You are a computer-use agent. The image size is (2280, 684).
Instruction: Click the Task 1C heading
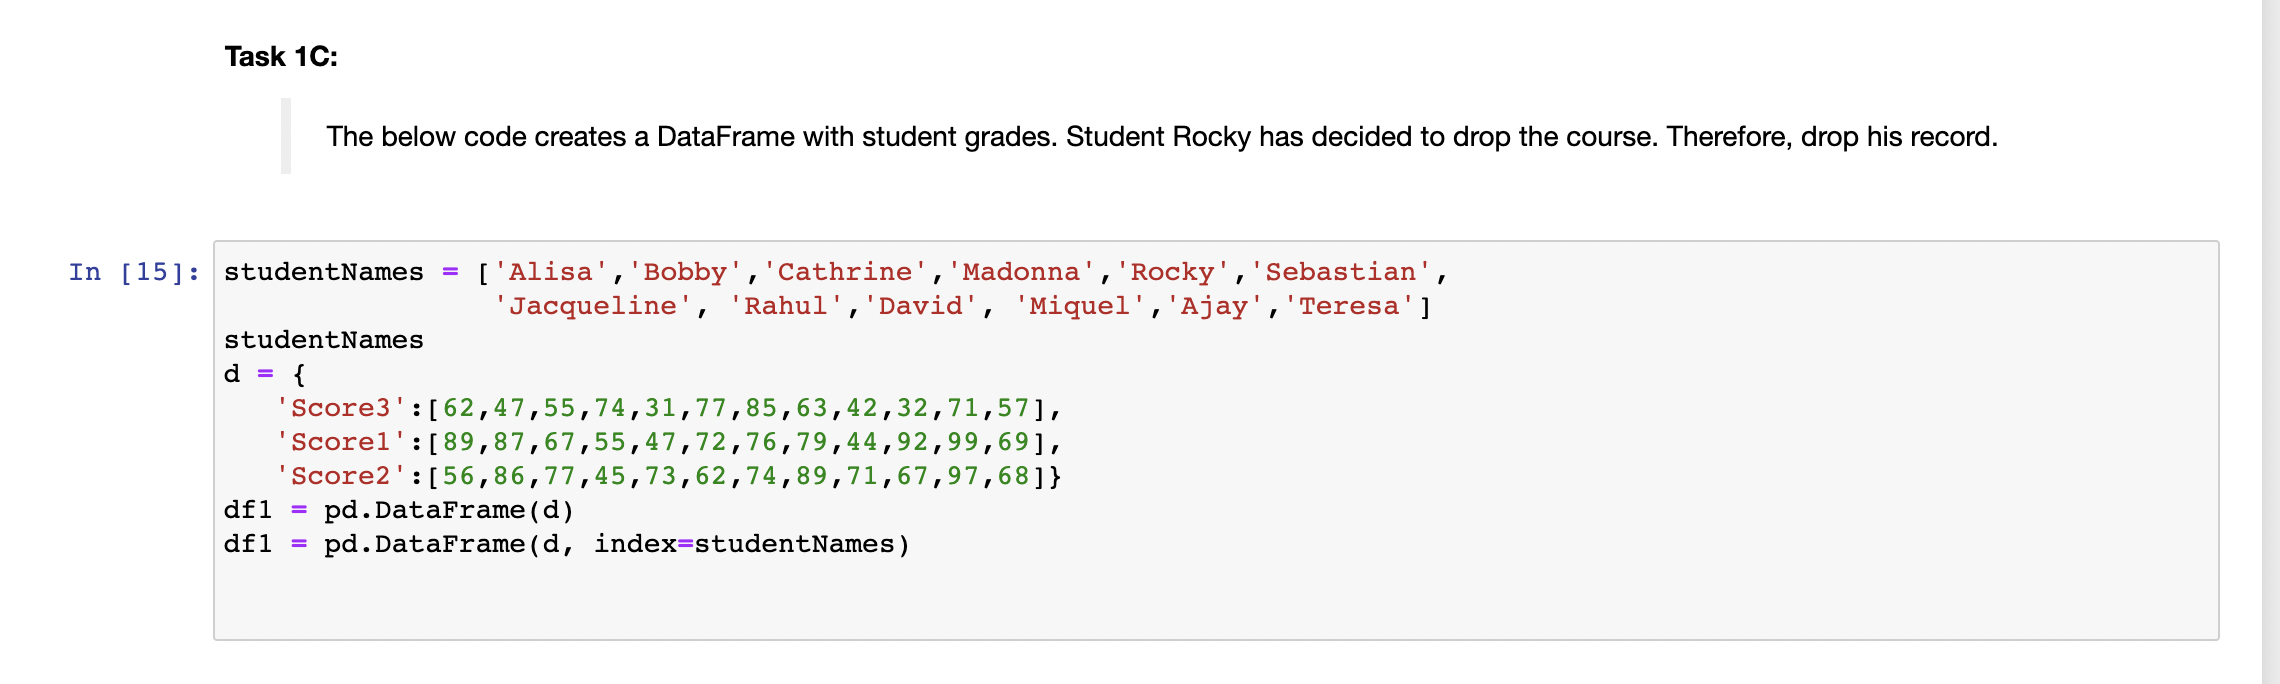pos(281,57)
